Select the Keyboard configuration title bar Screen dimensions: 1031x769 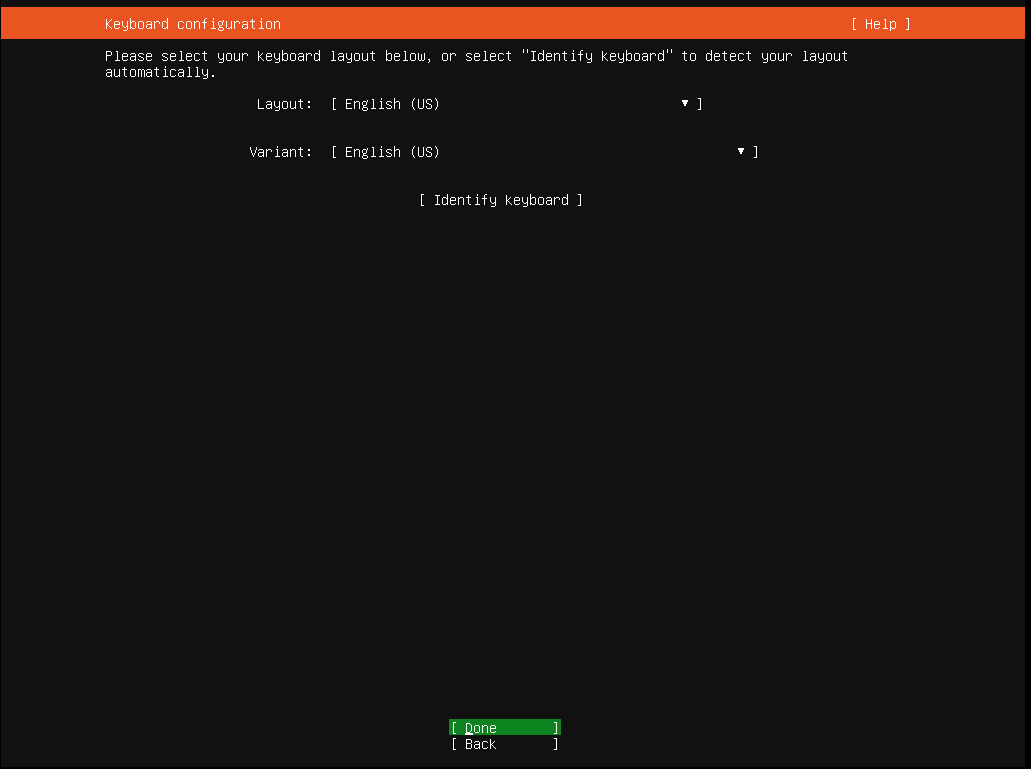tap(190, 23)
